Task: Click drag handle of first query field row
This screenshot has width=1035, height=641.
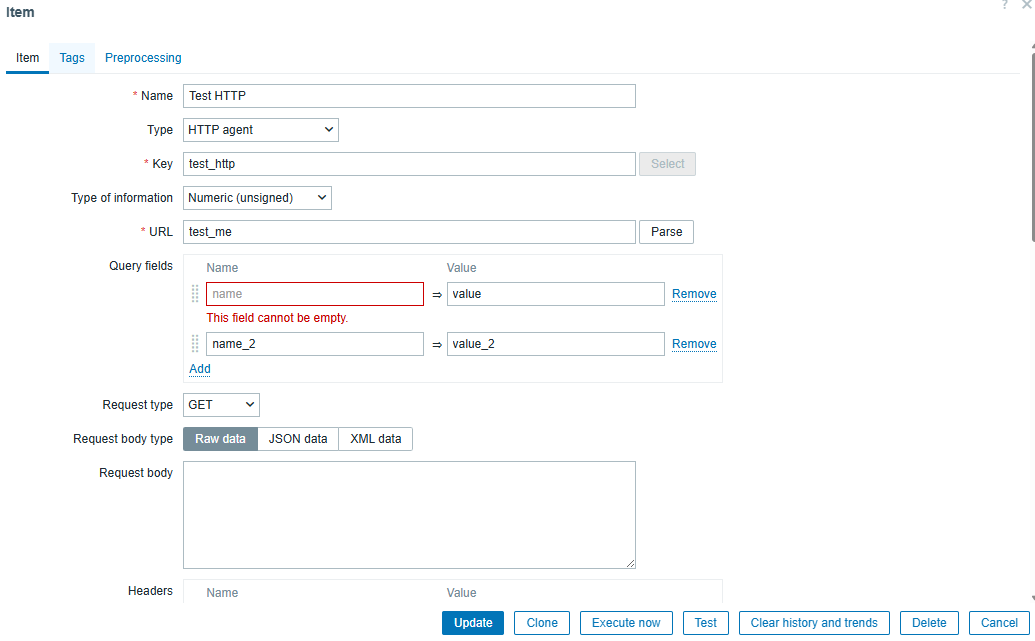Action: [x=195, y=294]
